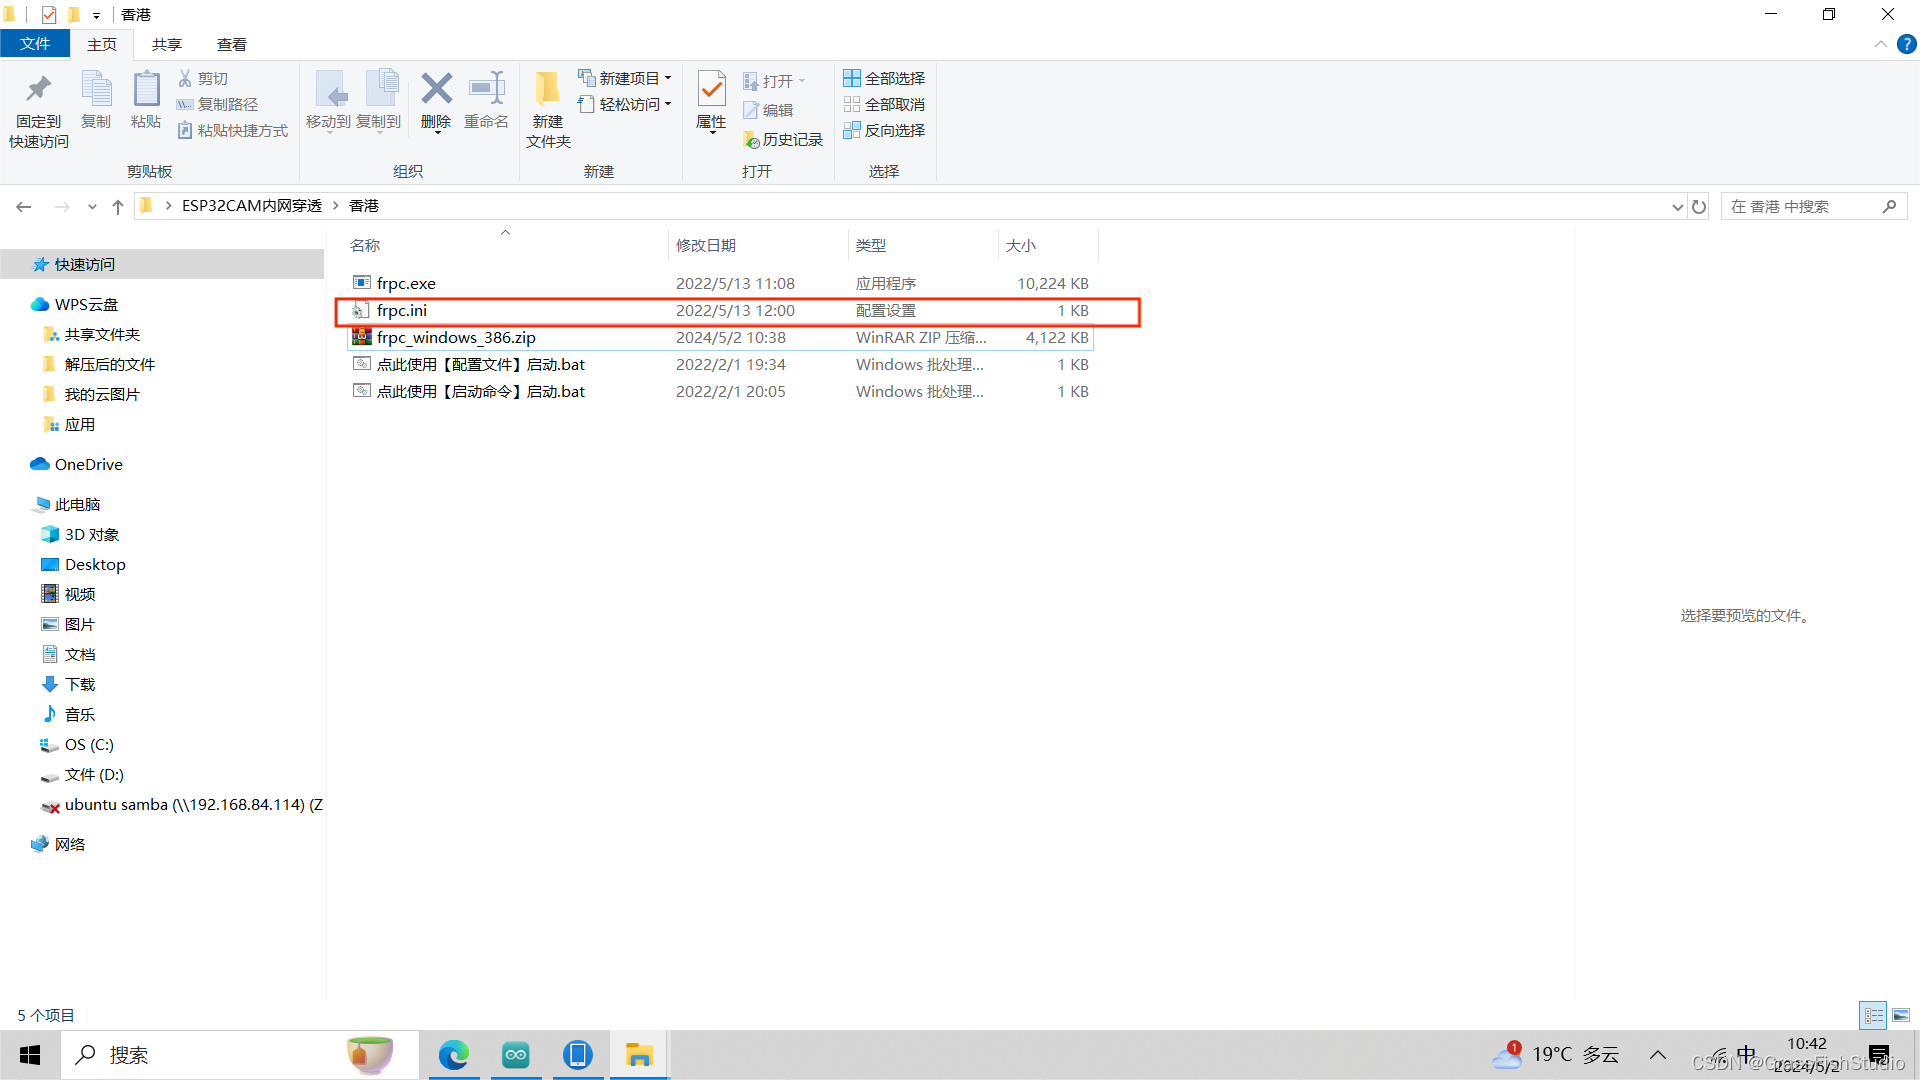The width and height of the screenshot is (1920, 1080).
Task: Open the File menu tab
Action: pos(35,44)
